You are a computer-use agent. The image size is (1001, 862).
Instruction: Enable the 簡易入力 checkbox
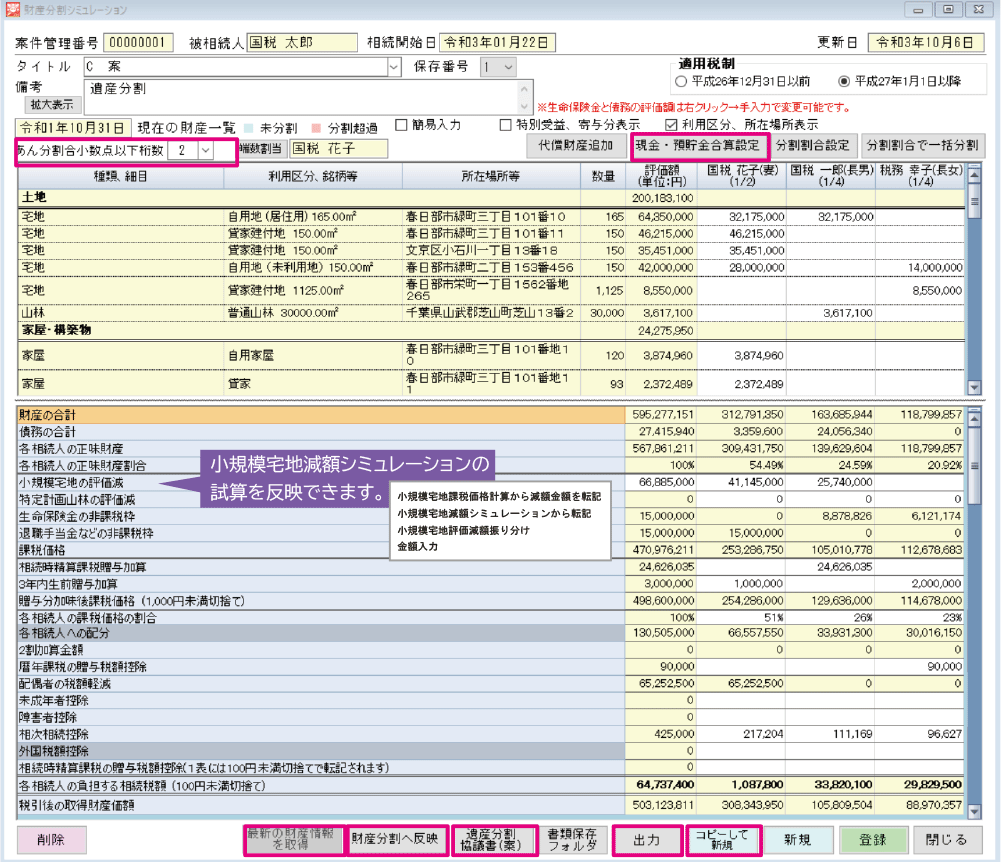[x=402, y=125]
